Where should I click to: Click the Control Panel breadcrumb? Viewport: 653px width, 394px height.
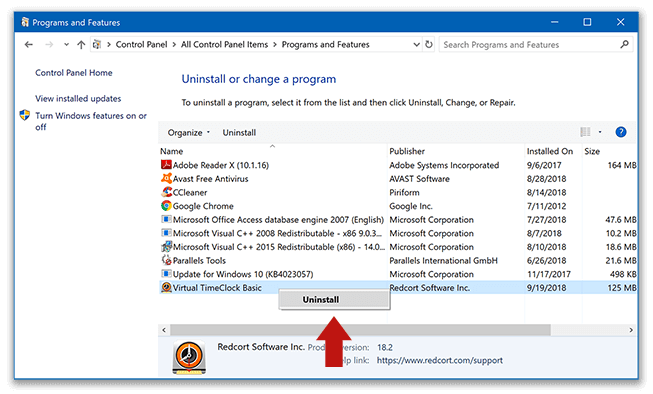(141, 45)
